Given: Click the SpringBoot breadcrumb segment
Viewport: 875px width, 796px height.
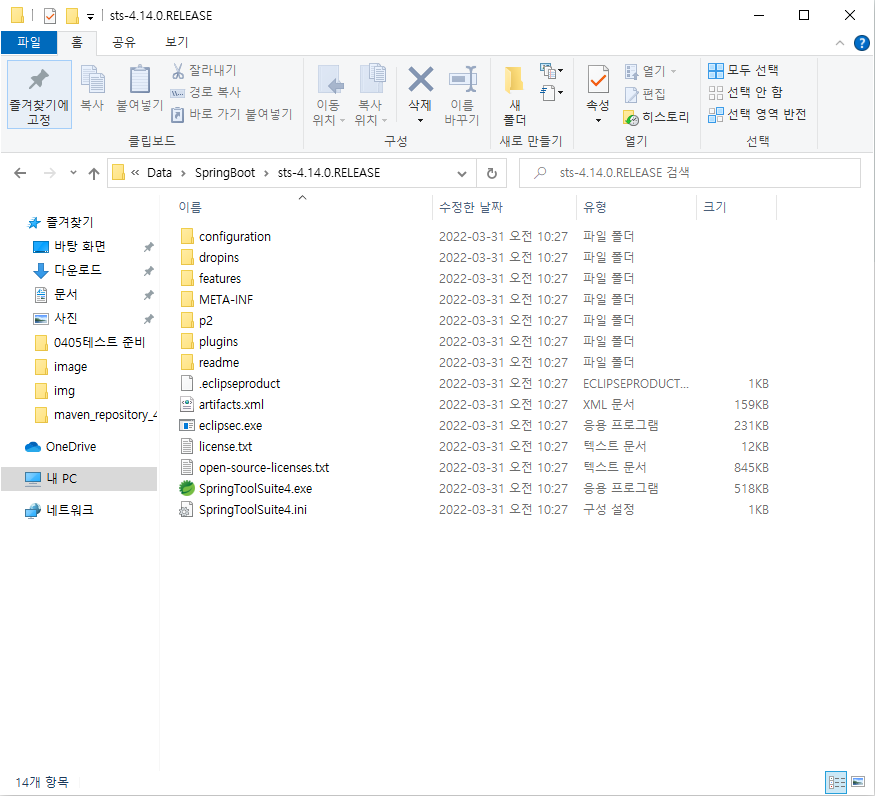Looking at the screenshot, I should (225, 173).
